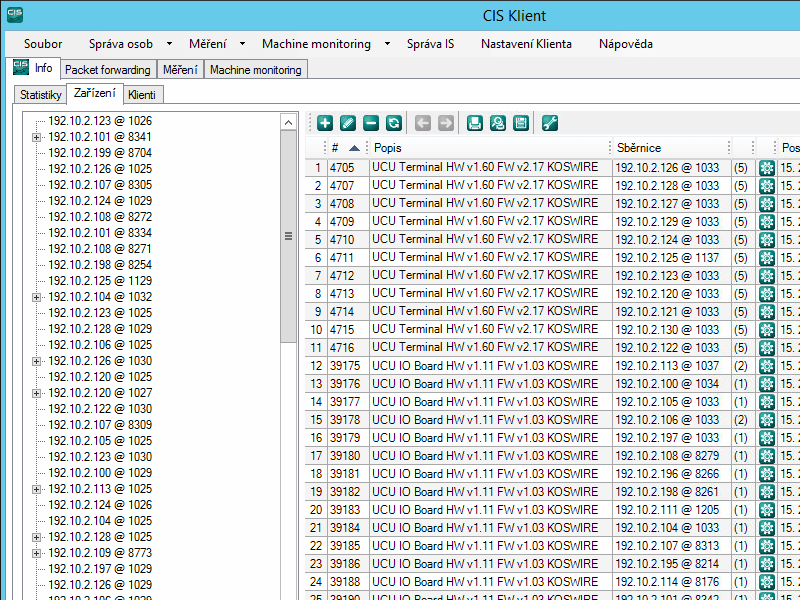Click the tree scrollbar up arrow

(x=289, y=122)
